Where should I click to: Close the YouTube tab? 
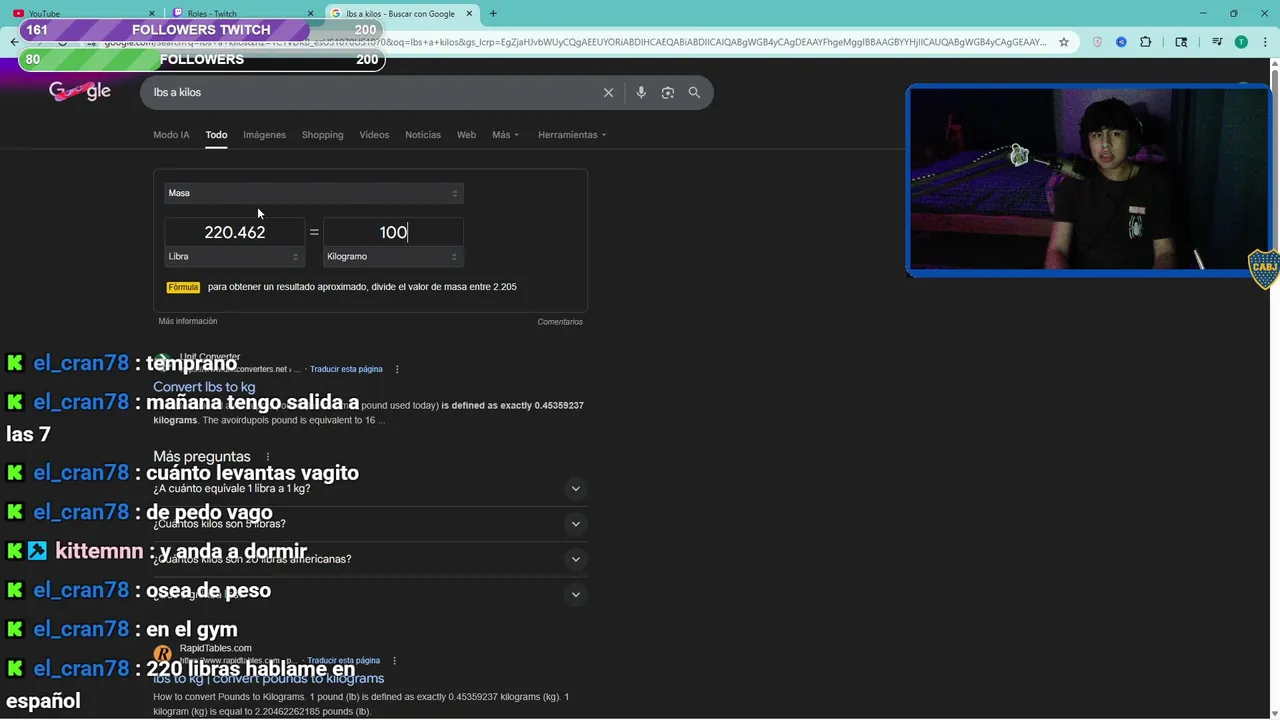point(152,14)
